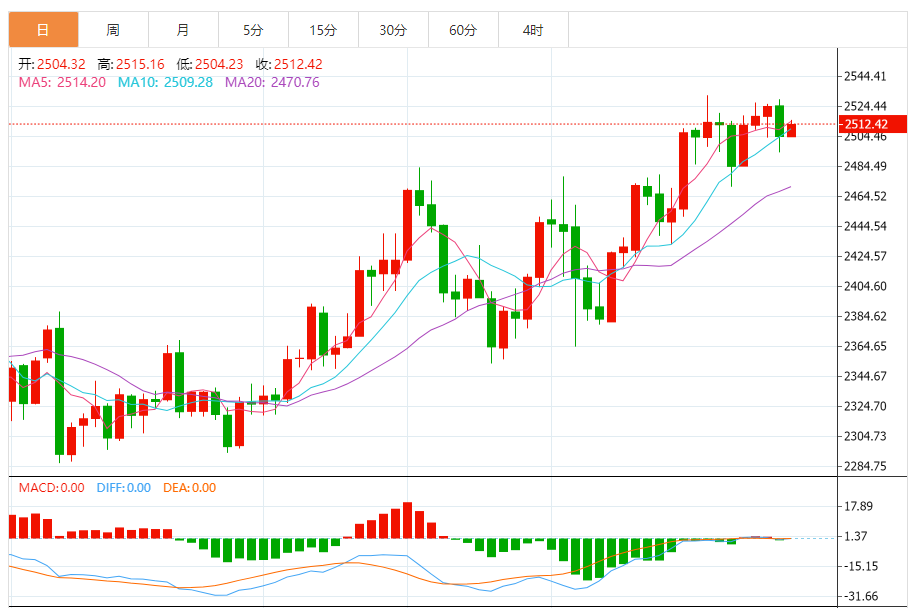Viewport: 916px width, 608px height.
Task: Open the 60分 timeframe tab
Action: coord(463,30)
